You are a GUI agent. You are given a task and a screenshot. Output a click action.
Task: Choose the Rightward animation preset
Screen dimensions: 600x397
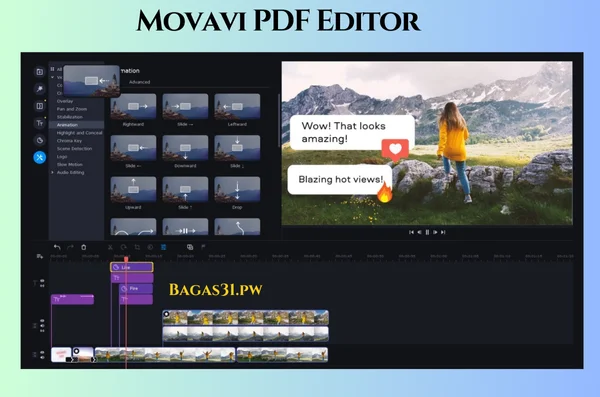(x=133, y=107)
